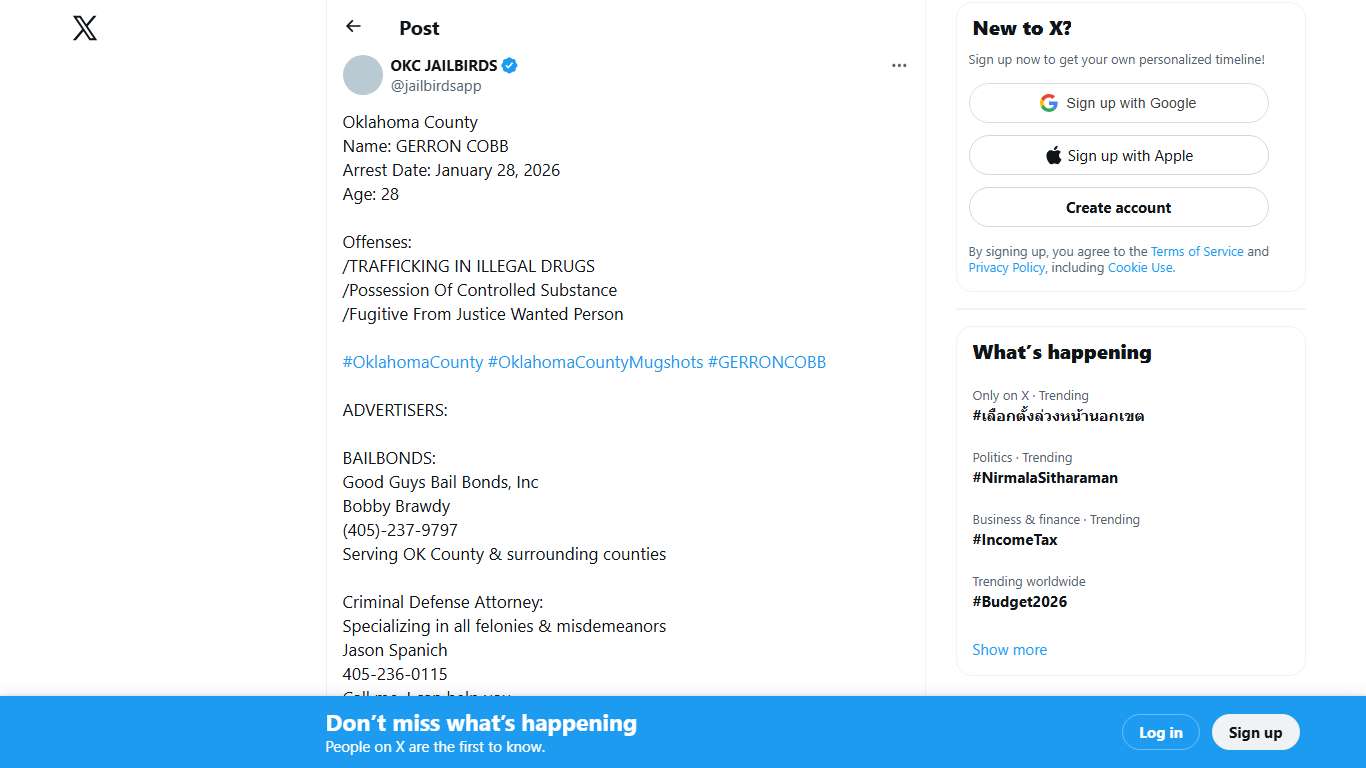
Task: Click the X logo icon
Action: (x=85, y=28)
